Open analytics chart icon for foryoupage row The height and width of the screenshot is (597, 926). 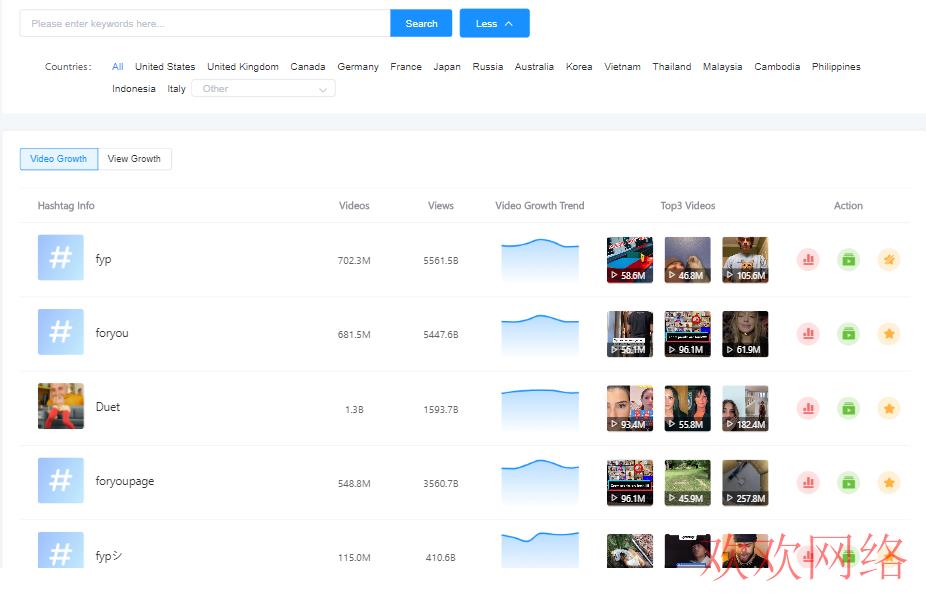pyautogui.click(x=808, y=482)
